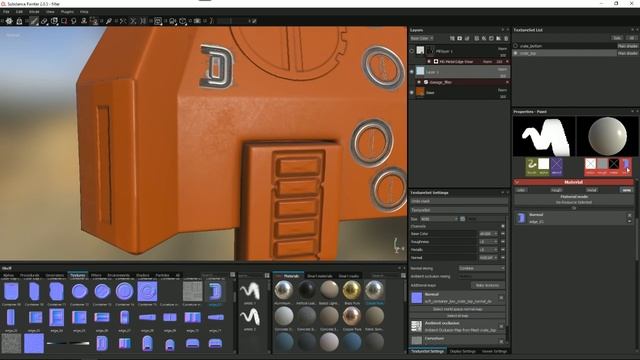Viewport: 640px width, 360px height.
Task: Toggle visibility of the top fill layer
Action: (412, 51)
